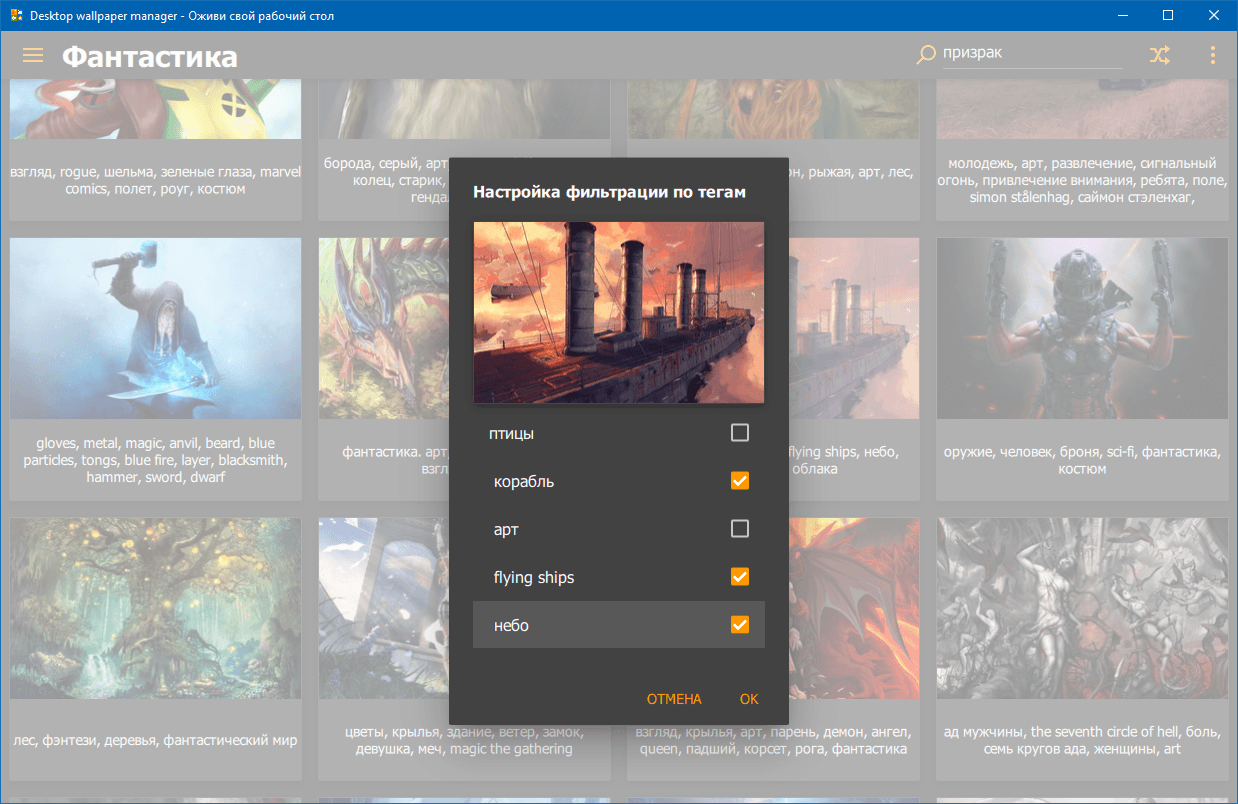Enable the арт tag checkbox
1238x804 pixels.
[x=740, y=529]
